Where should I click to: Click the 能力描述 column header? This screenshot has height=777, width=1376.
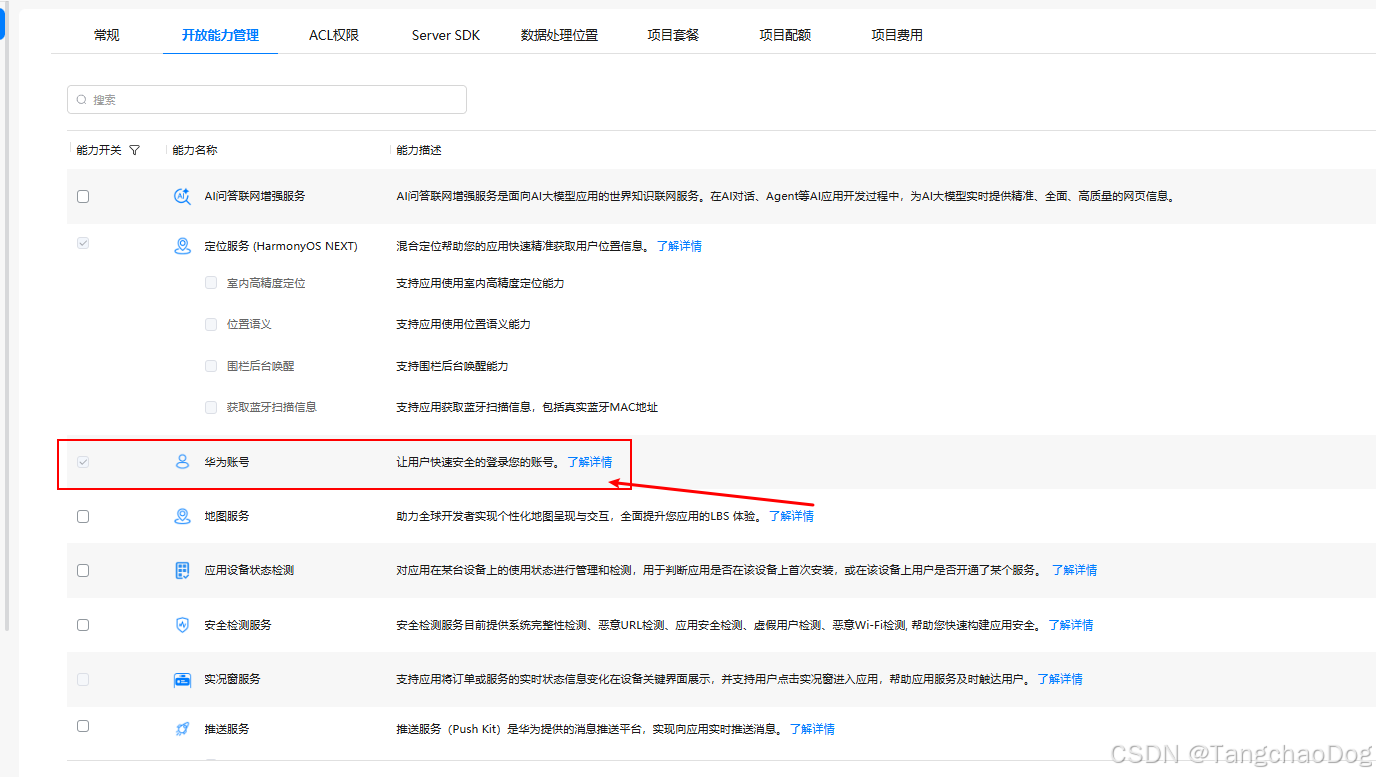click(419, 150)
